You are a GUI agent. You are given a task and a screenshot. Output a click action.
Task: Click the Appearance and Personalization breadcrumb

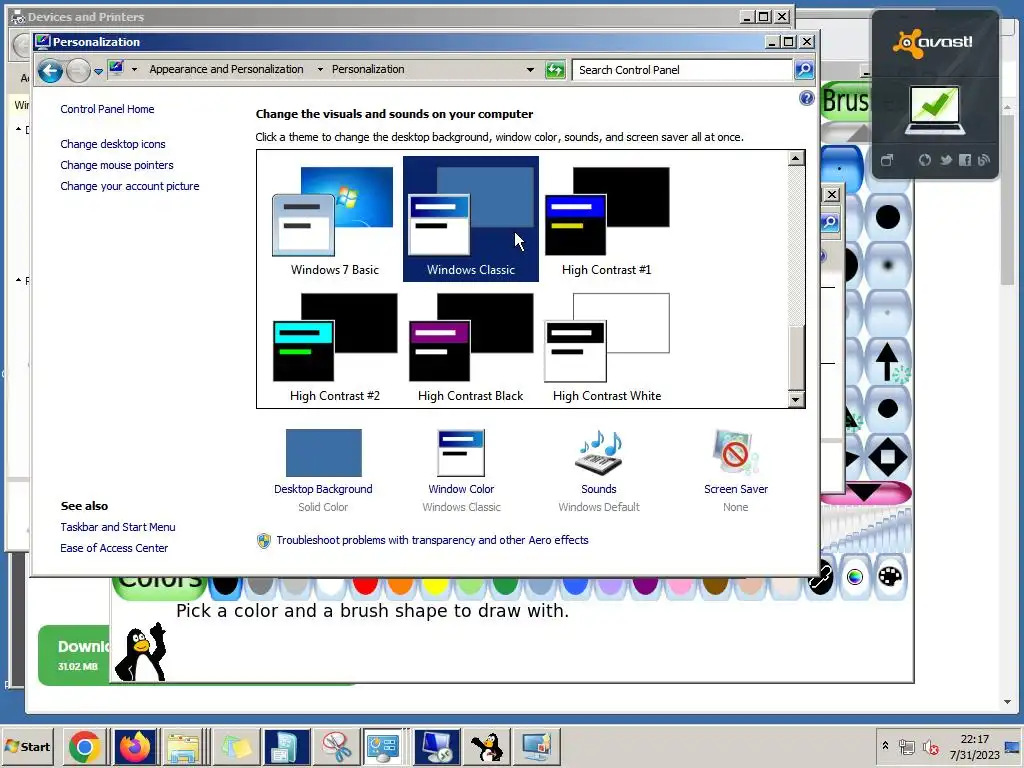point(226,69)
